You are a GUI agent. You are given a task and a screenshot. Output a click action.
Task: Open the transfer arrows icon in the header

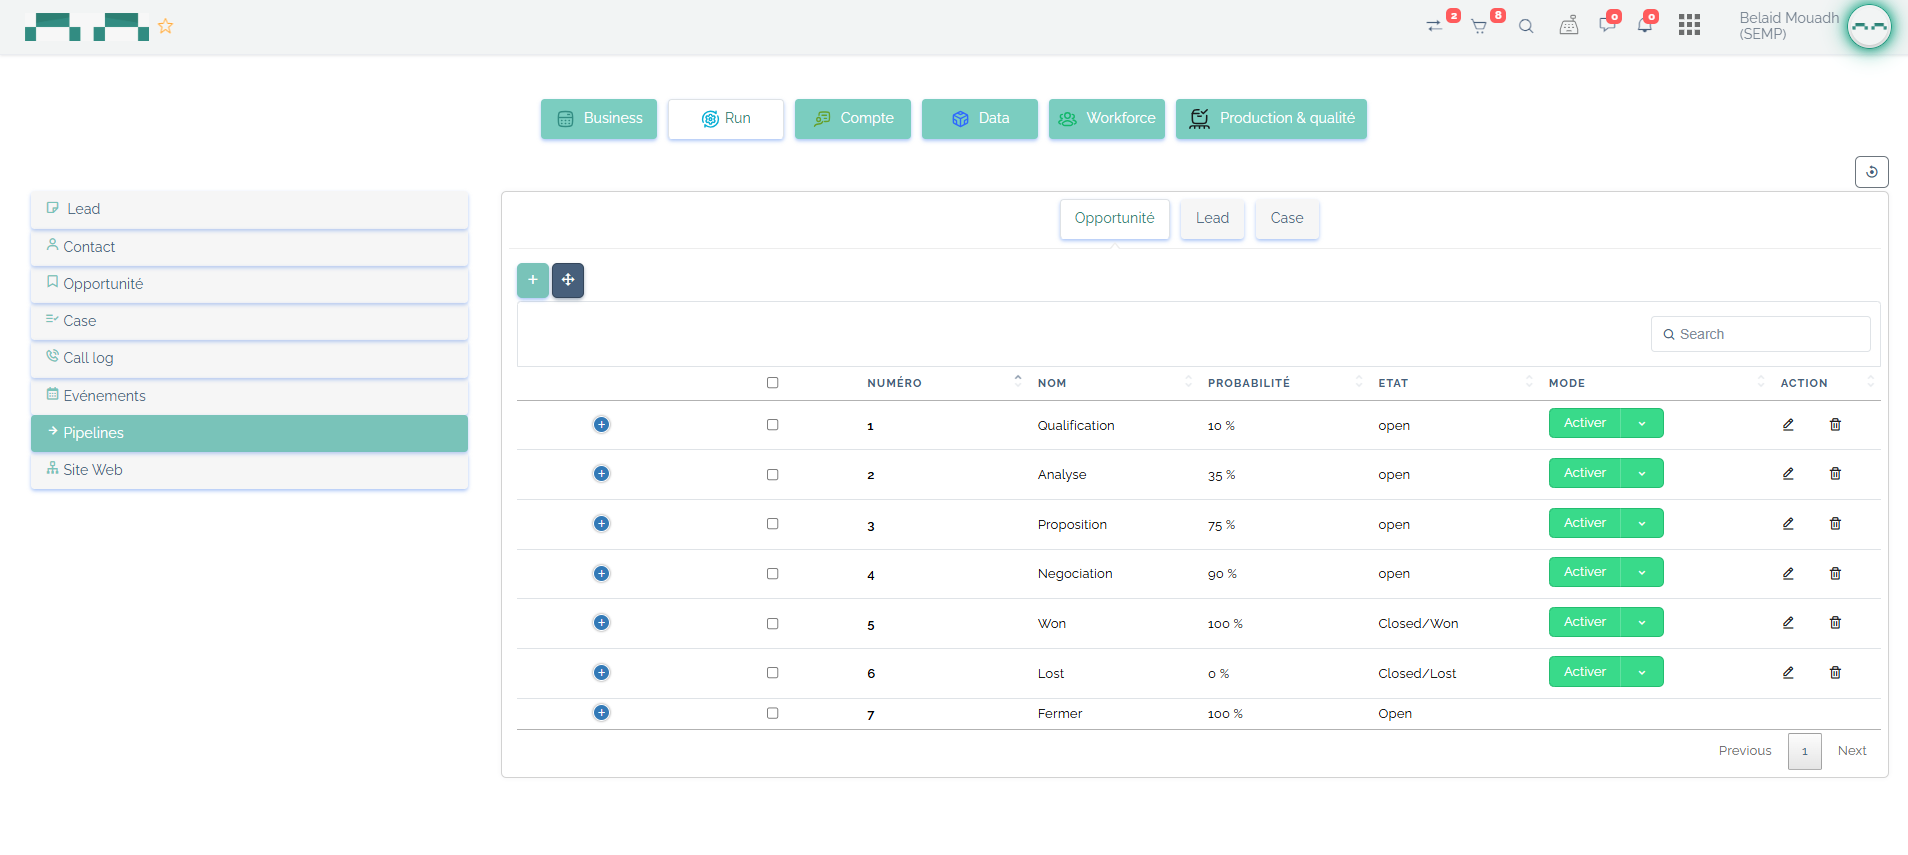[x=1435, y=26]
